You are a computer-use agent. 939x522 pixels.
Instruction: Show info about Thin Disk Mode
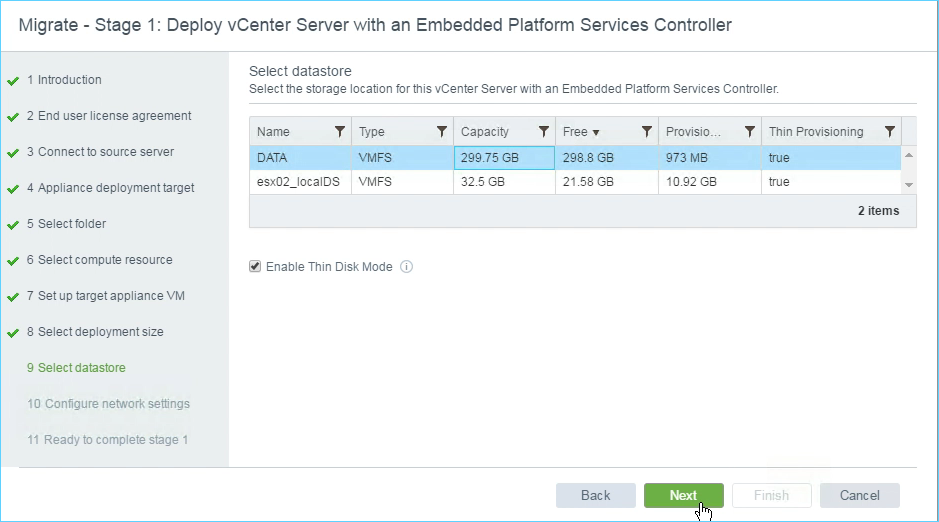pyautogui.click(x=407, y=267)
